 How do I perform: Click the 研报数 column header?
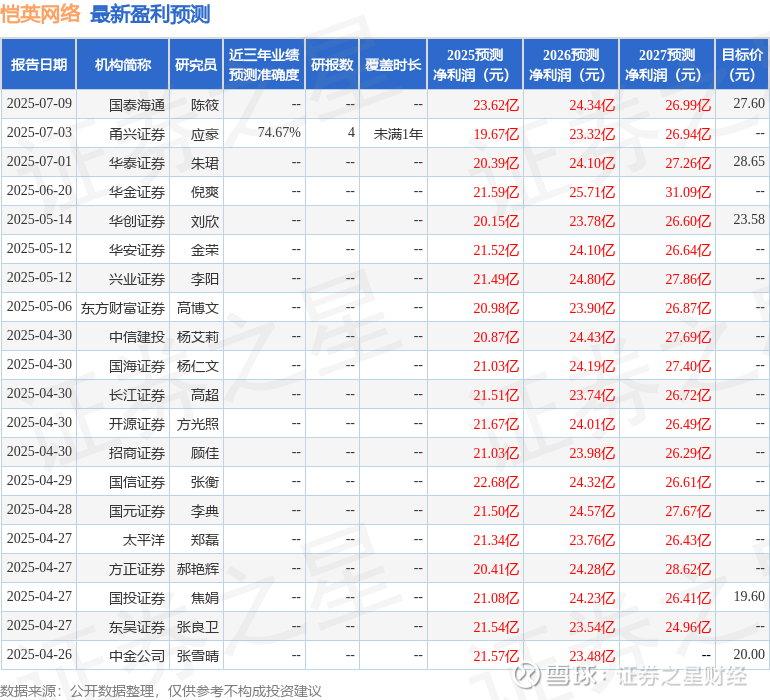(x=332, y=64)
